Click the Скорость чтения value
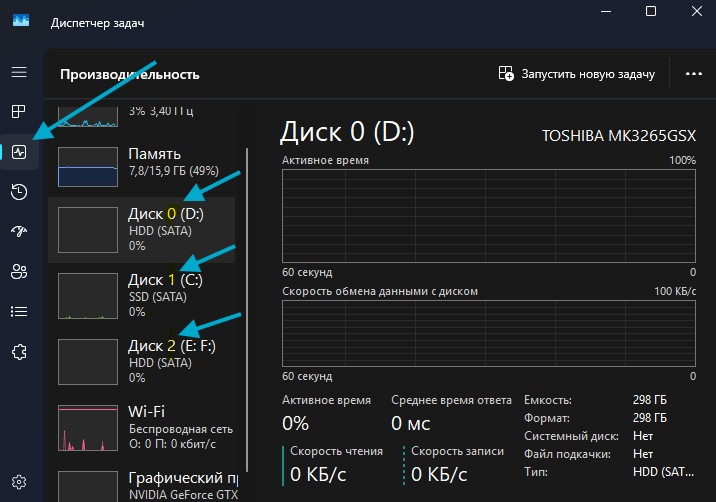Screen dimensions: 716x502 coord(318,475)
